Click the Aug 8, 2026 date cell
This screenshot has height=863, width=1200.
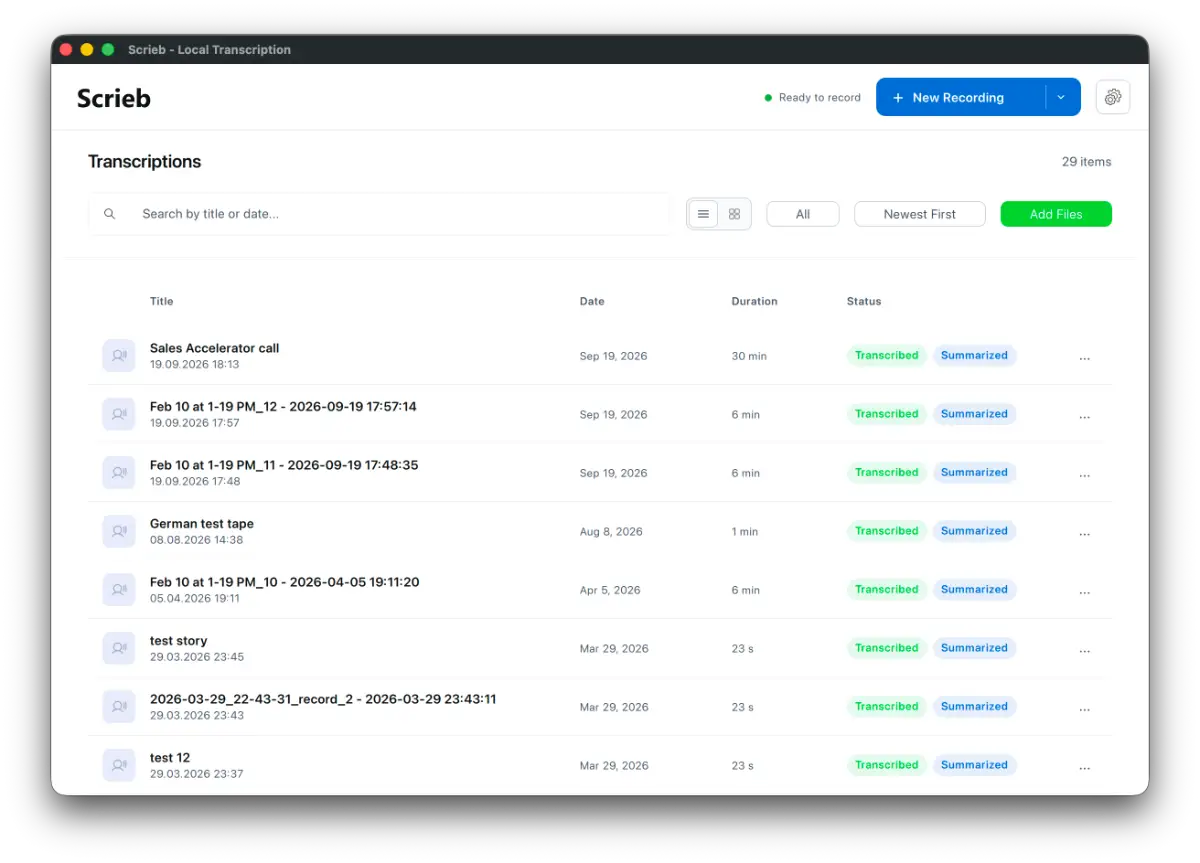tap(611, 532)
